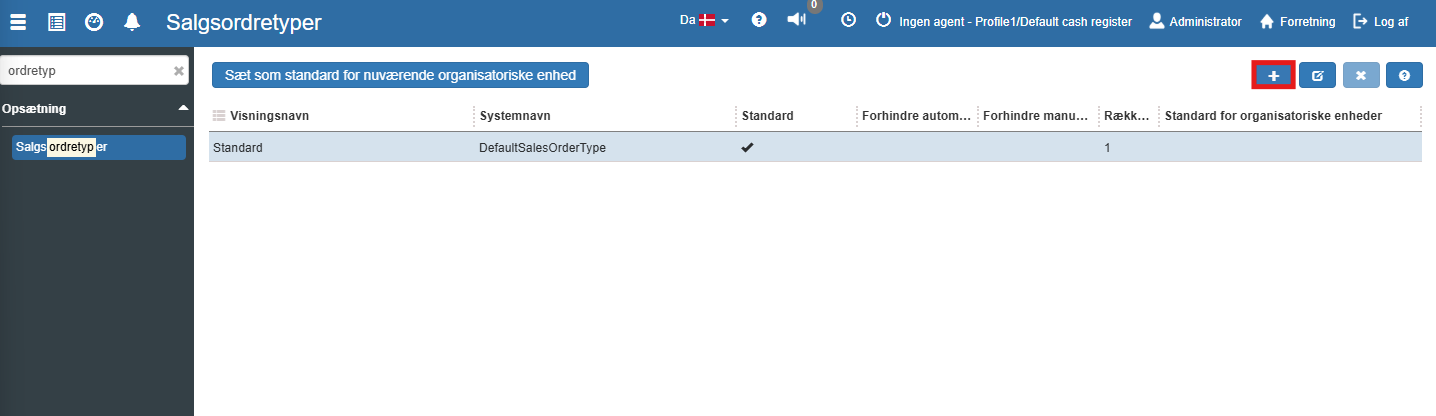This screenshot has height=416, width=1436.
Task: Open the grid column chooser icon
Action: (219, 116)
